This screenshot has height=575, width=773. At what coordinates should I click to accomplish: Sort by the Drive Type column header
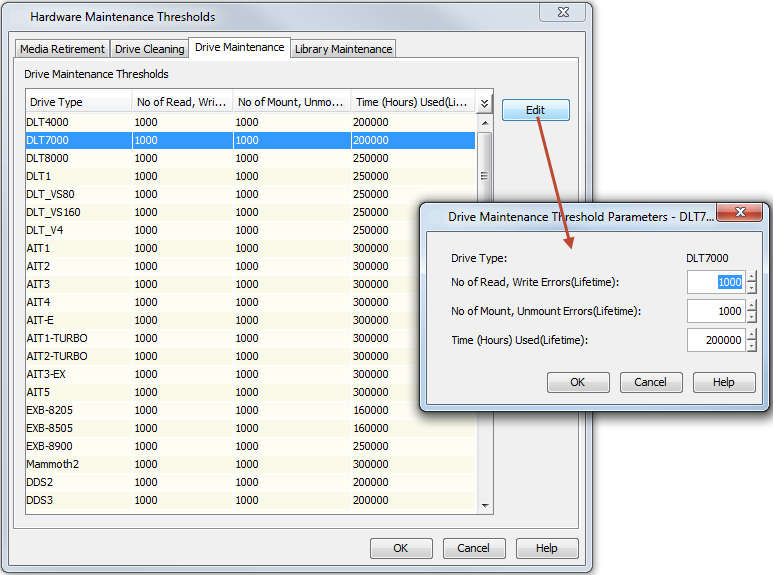click(78, 102)
